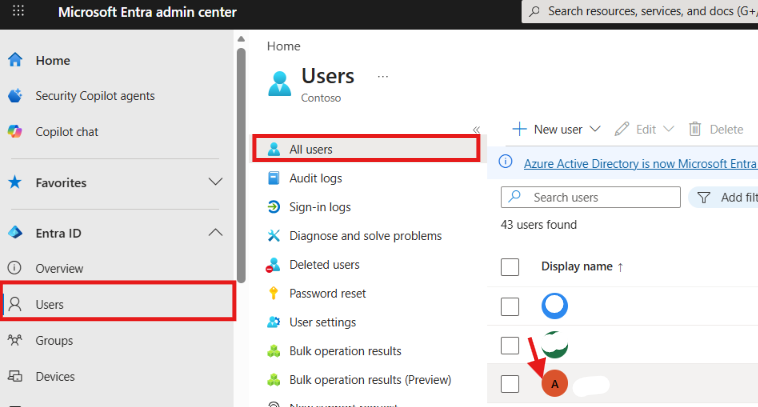Click the filter funnel icon
The image size is (758, 407).
point(704,197)
